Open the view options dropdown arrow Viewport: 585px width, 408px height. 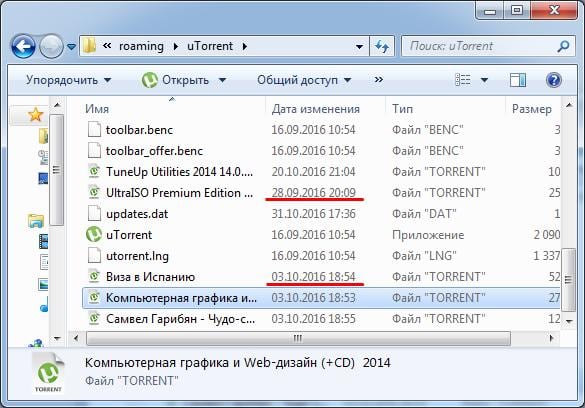tap(484, 80)
